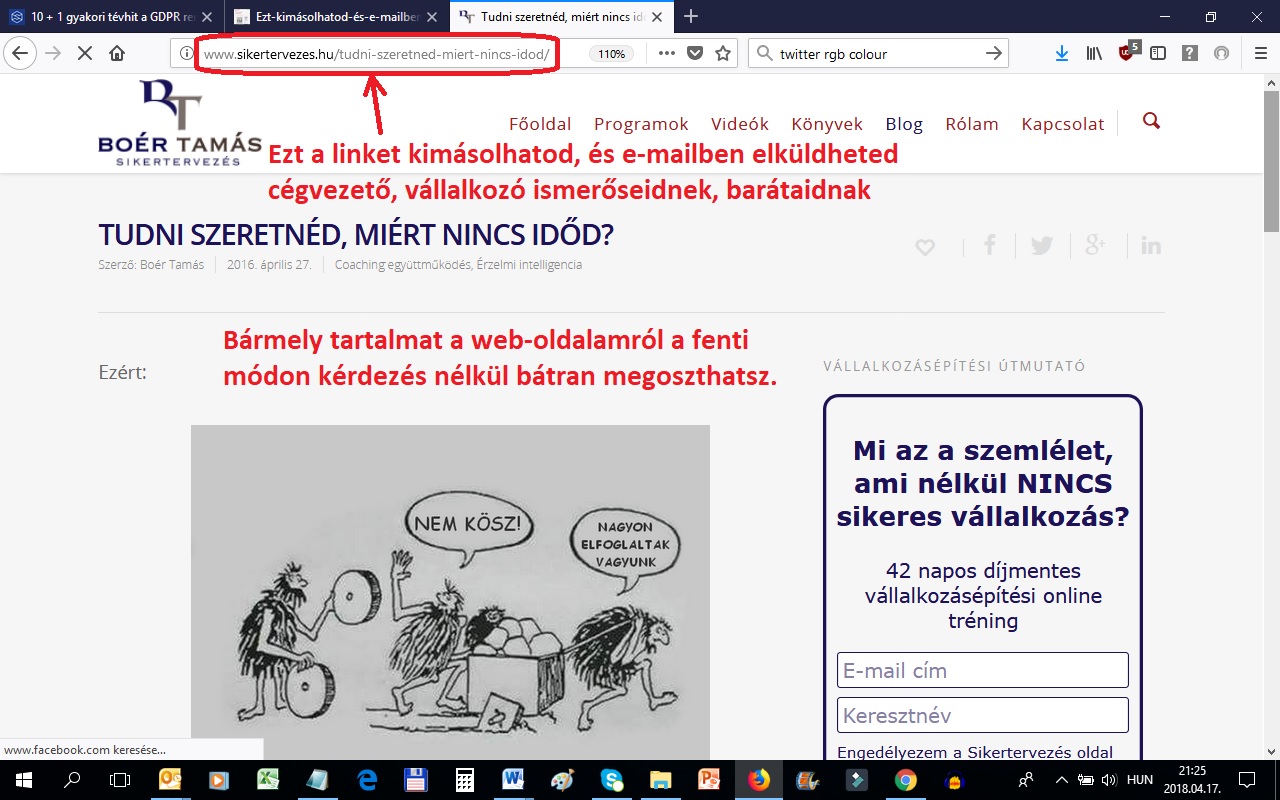Toggle the Firefox sidebar
The image size is (1280, 800).
(1158, 53)
